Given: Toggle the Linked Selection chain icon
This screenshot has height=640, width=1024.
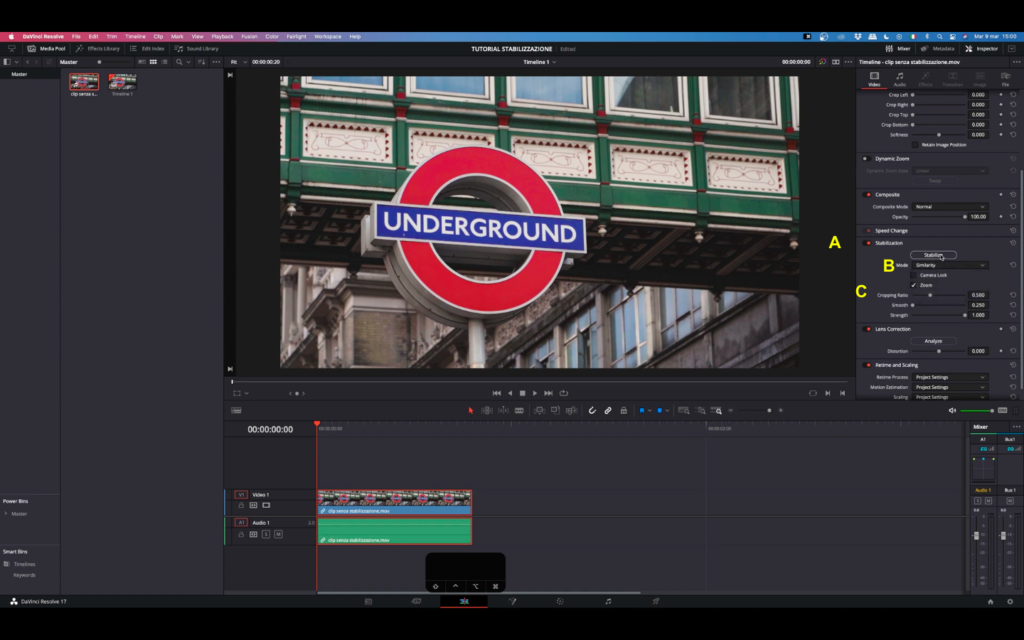Looking at the screenshot, I should click(x=608, y=411).
